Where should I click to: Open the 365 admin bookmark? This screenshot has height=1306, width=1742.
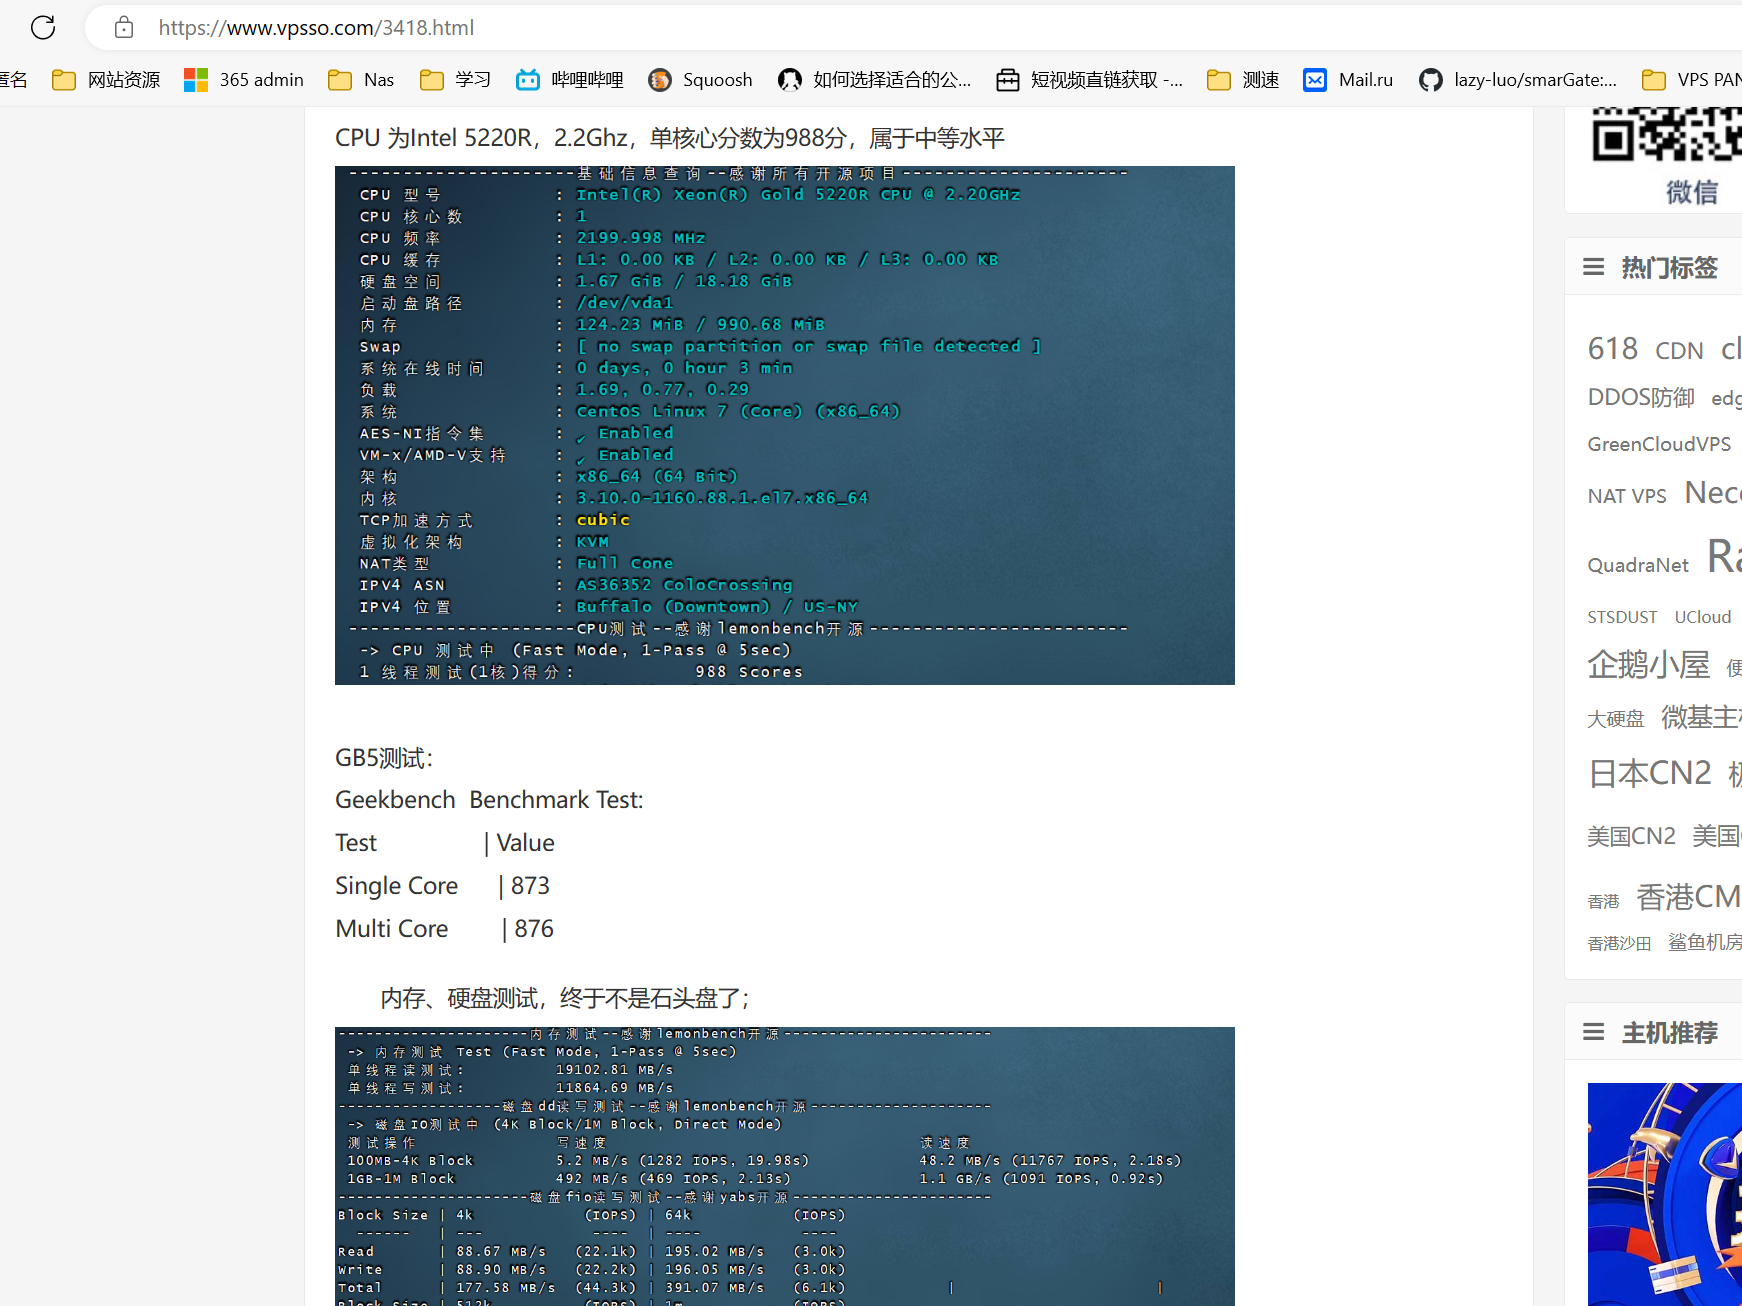tap(244, 80)
